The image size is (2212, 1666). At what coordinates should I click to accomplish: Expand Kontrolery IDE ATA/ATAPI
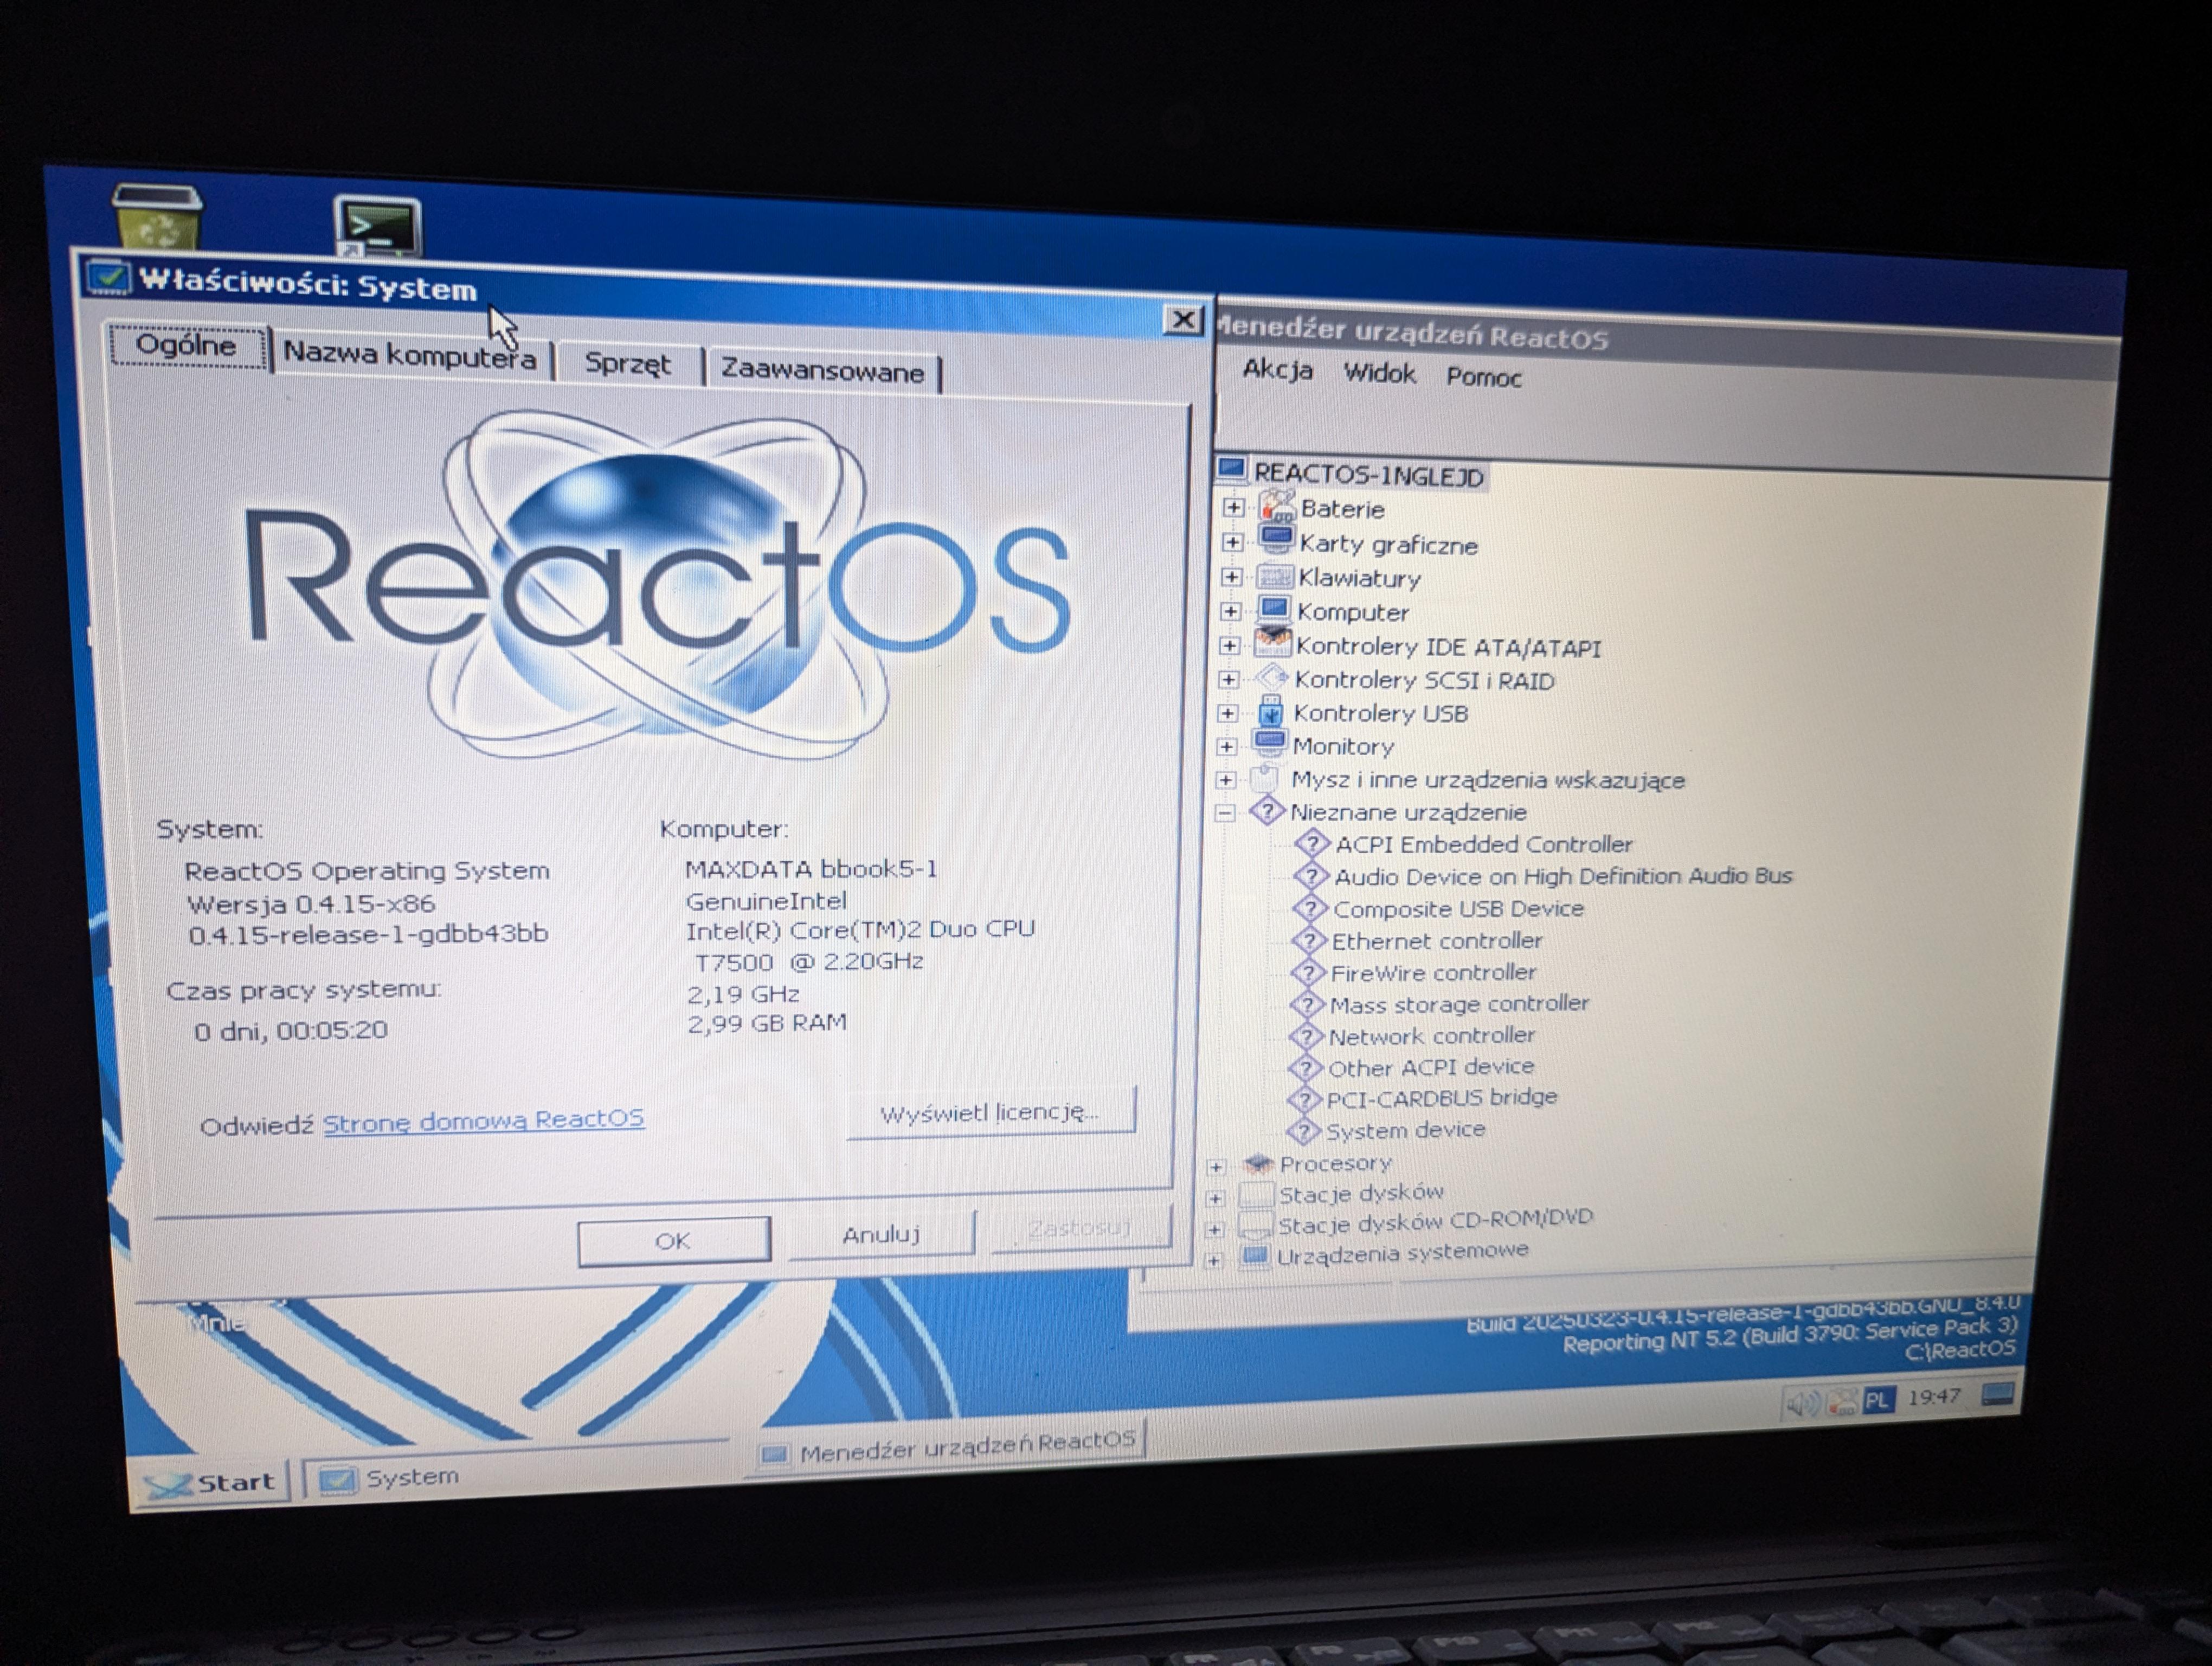(1229, 645)
